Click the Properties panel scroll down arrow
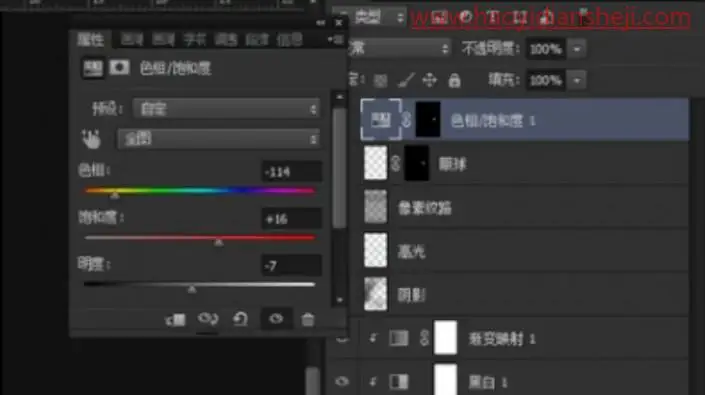This screenshot has width=705, height=395. pyautogui.click(x=340, y=300)
